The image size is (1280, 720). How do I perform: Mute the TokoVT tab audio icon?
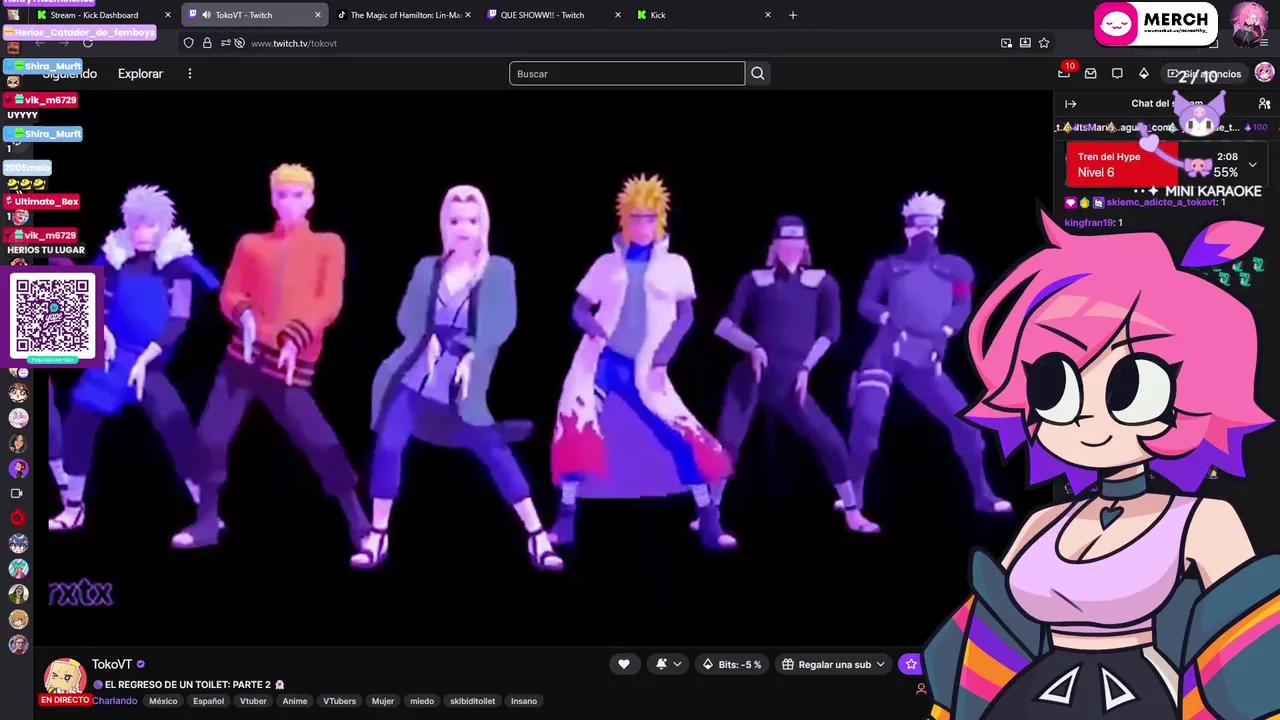click(206, 15)
